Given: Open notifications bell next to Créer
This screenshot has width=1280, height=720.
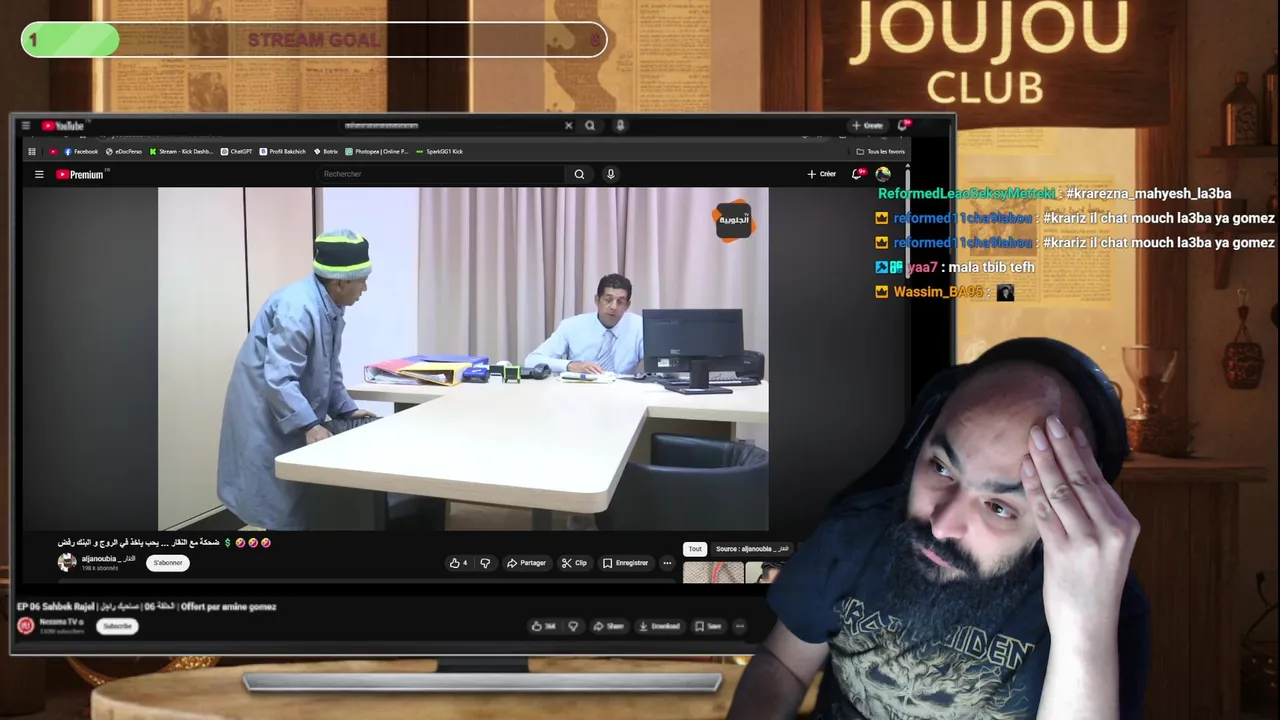Looking at the screenshot, I should (857, 174).
